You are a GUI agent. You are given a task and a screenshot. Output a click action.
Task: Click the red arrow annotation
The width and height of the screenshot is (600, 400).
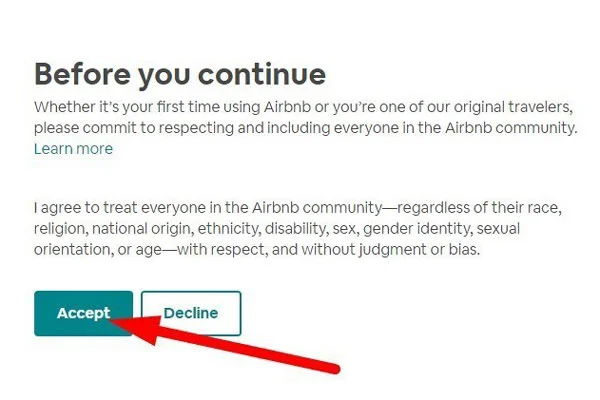click(224, 344)
